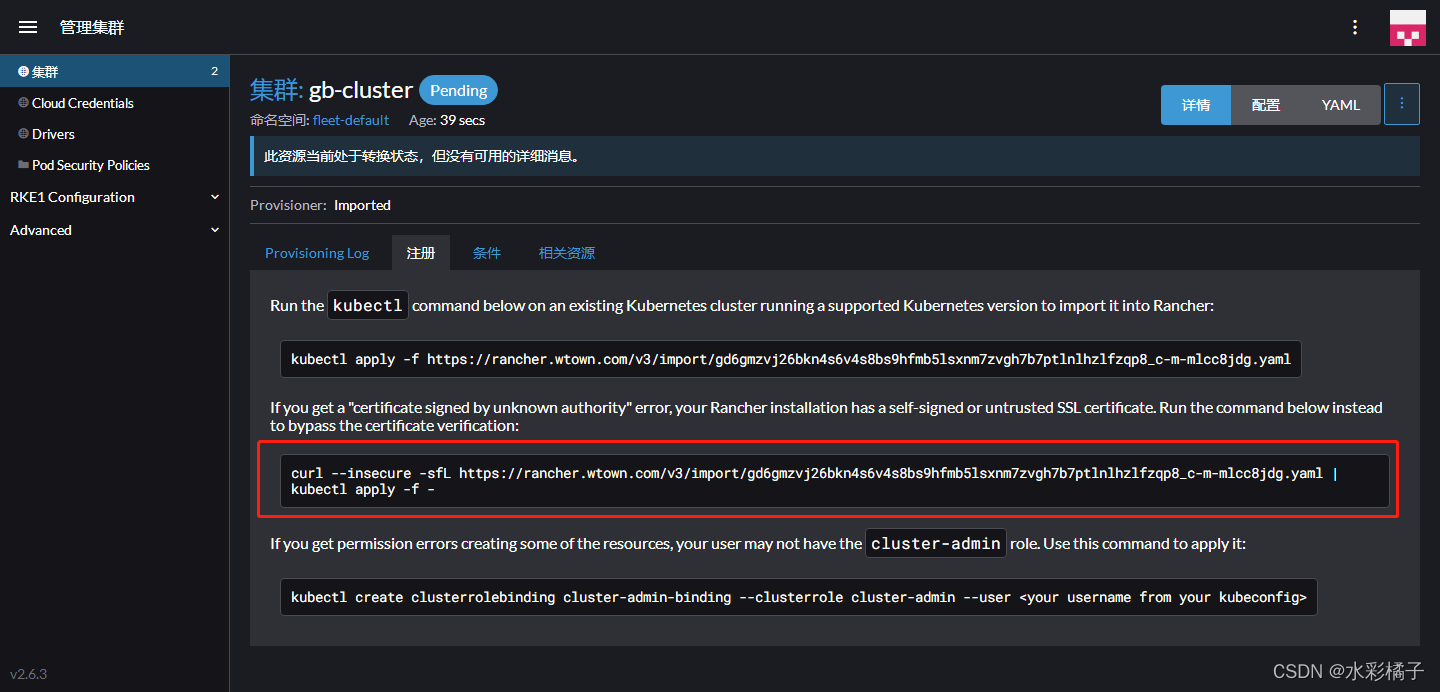Screen dimensions: 1440x692
Task: Click the cluster count badge 2
Action: pyautogui.click(x=214, y=72)
